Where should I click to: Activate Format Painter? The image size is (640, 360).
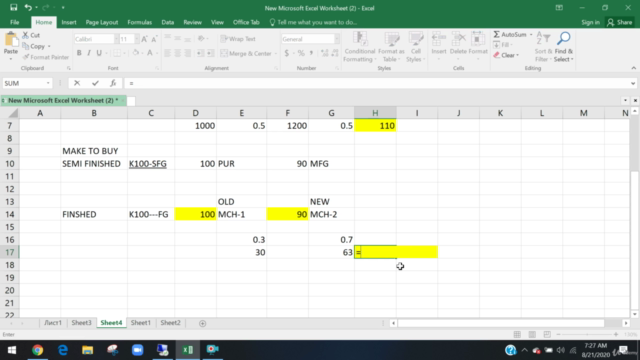(46, 57)
